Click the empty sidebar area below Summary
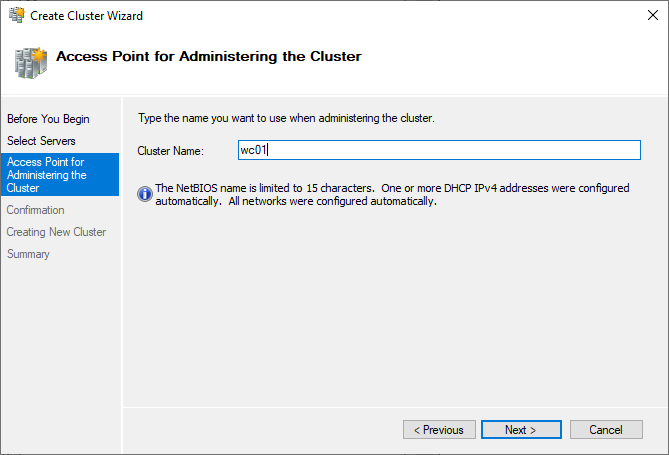 60,340
